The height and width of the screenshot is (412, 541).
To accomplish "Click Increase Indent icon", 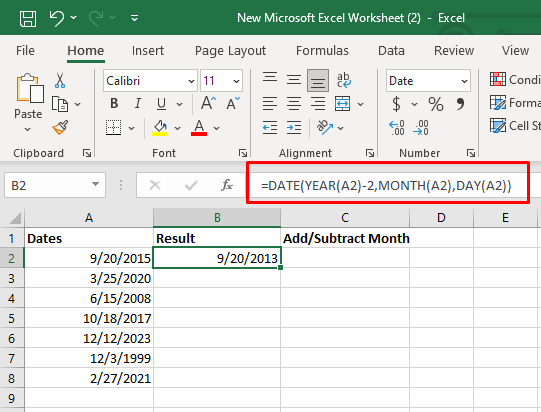I will [x=294, y=128].
